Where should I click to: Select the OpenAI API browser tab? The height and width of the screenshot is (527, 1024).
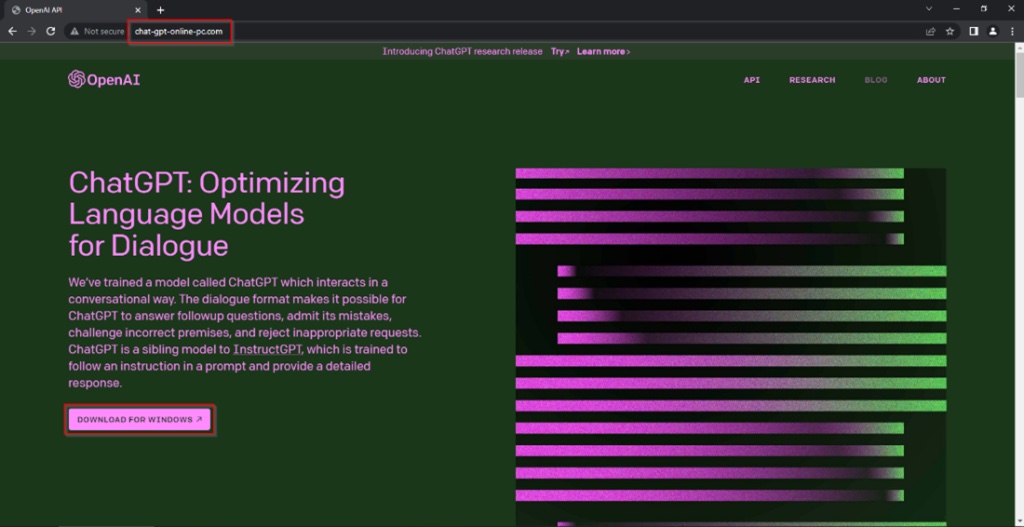click(x=76, y=10)
